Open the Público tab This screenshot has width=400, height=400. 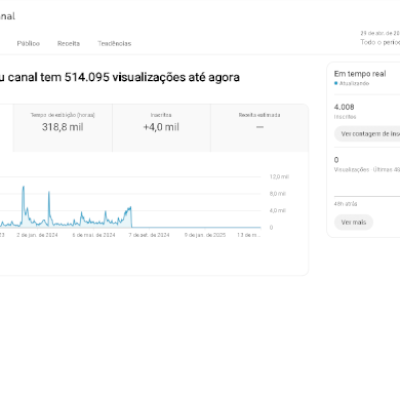point(28,43)
